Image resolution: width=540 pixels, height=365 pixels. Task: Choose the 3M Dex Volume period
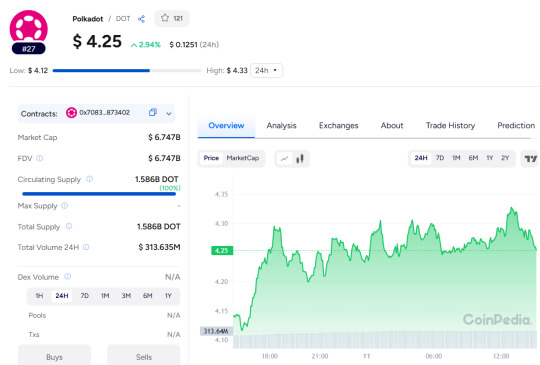(x=126, y=296)
